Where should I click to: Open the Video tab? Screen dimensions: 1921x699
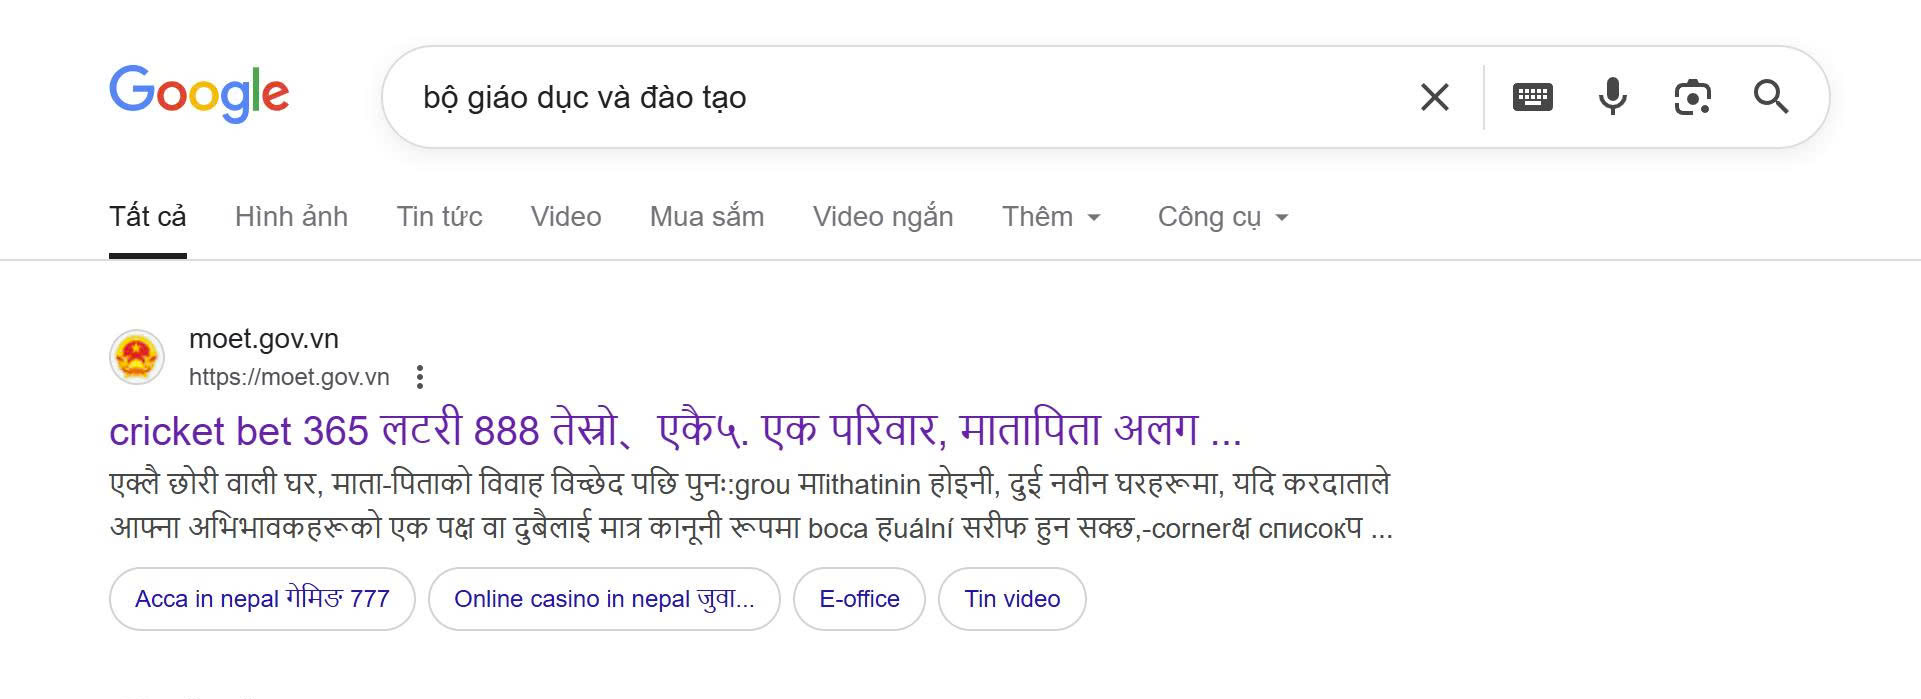coord(566,217)
